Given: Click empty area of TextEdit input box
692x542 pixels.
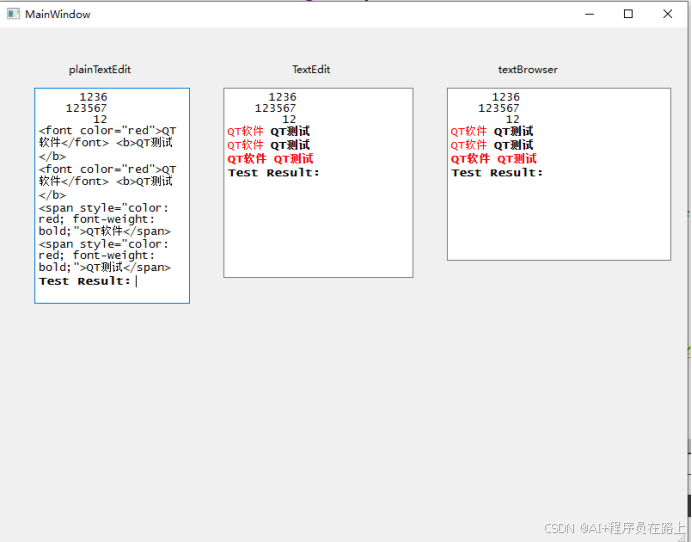Looking at the screenshot, I should [318, 227].
